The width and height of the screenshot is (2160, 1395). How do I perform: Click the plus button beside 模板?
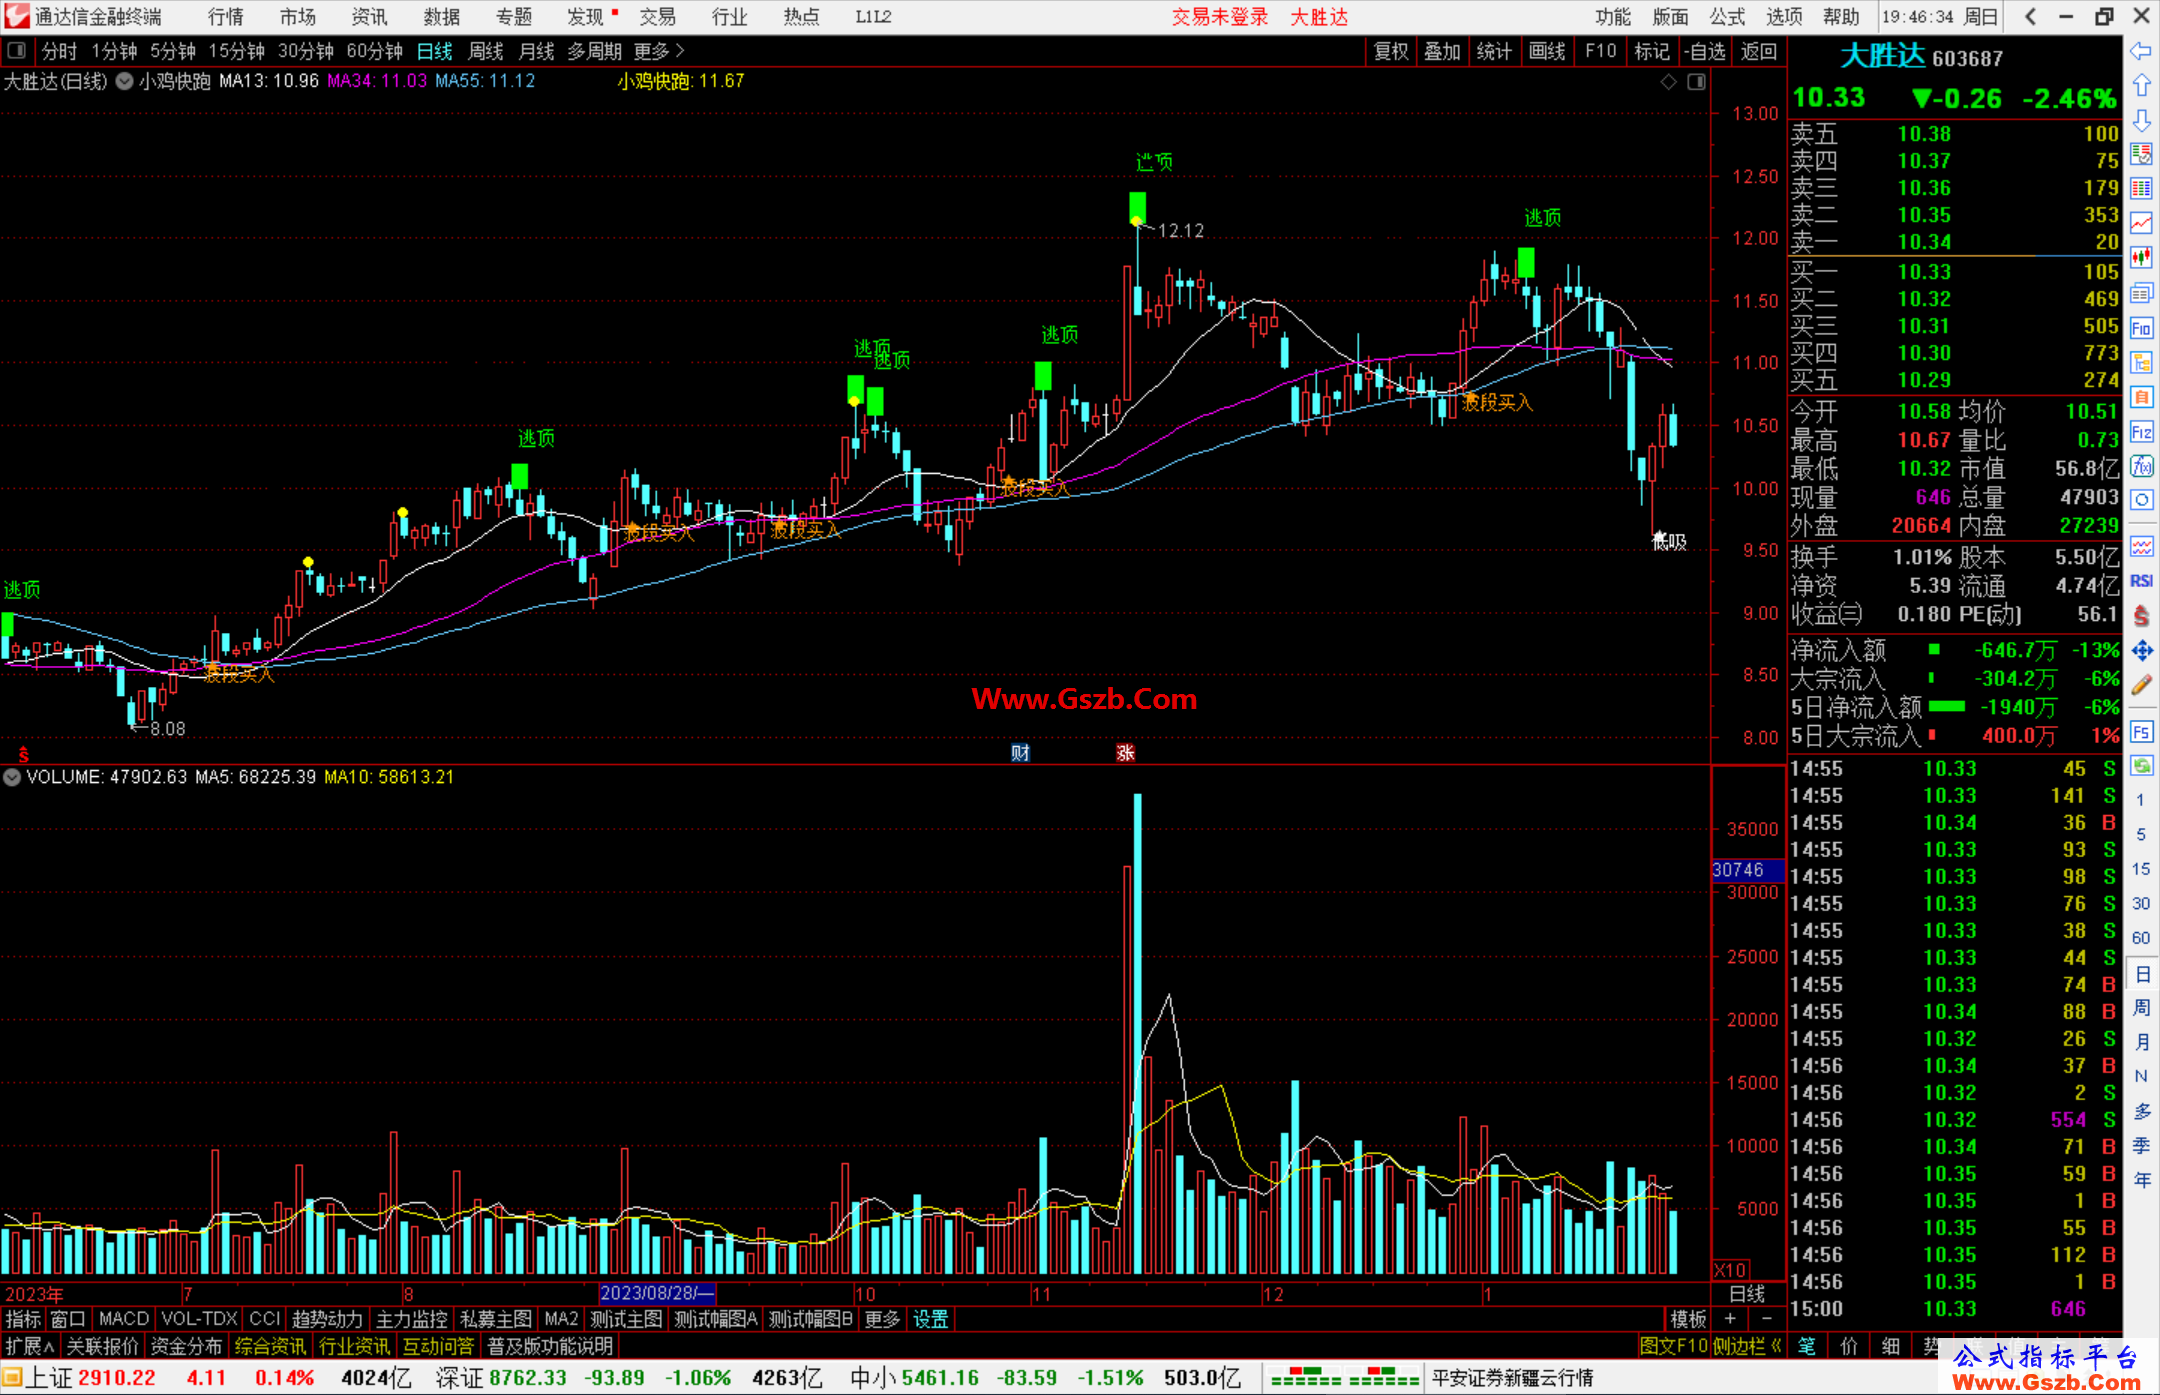tap(1731, 1319)
